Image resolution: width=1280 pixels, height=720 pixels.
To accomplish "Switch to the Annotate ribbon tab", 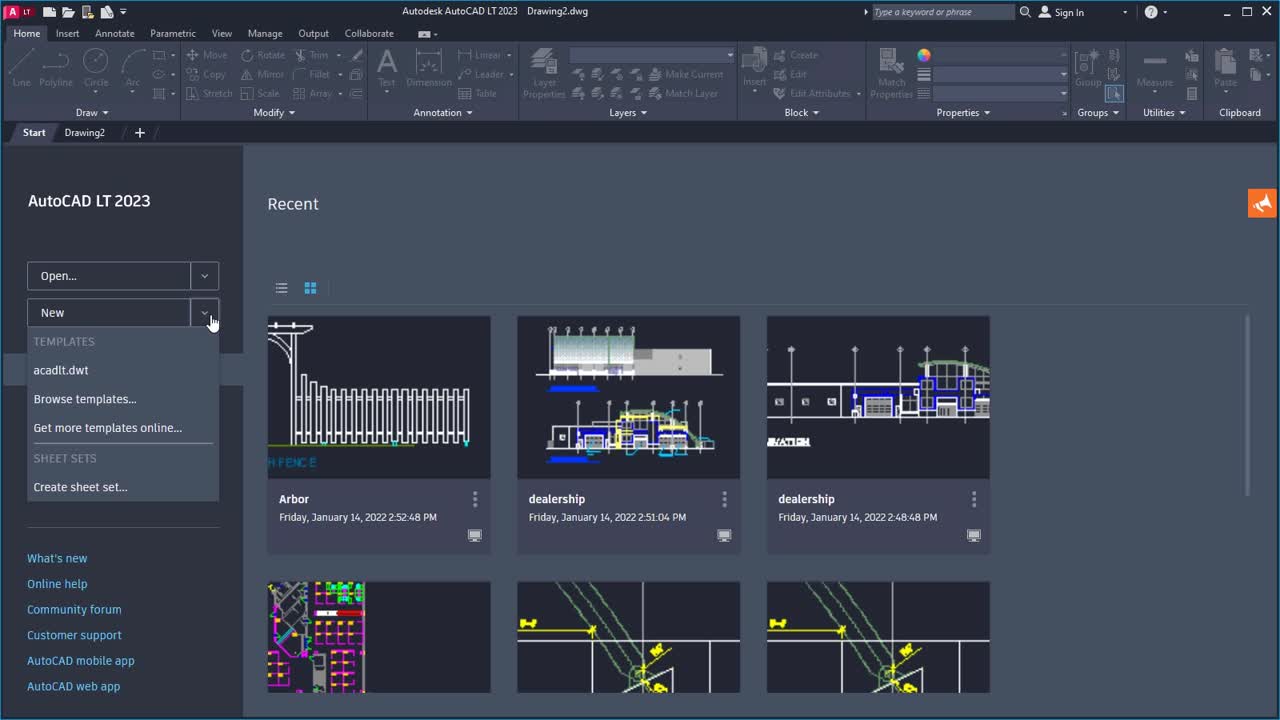I will [x=114, y=33].
